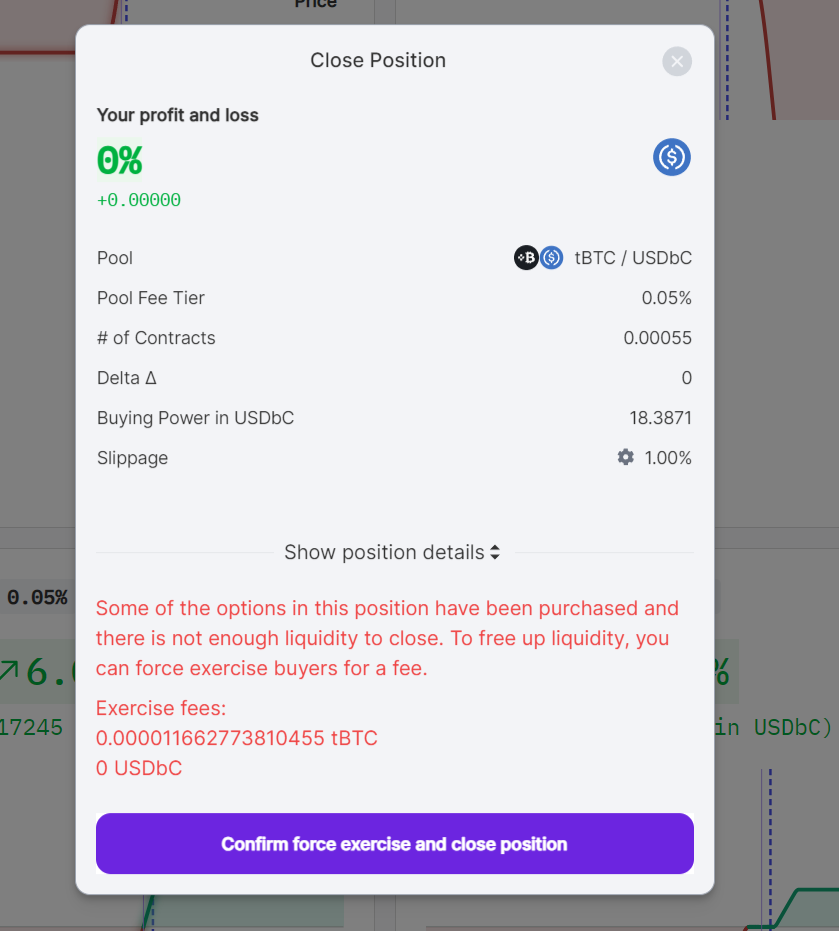
Task: Select the tBTC / USDbC pool name
Action: click(633, 258)
